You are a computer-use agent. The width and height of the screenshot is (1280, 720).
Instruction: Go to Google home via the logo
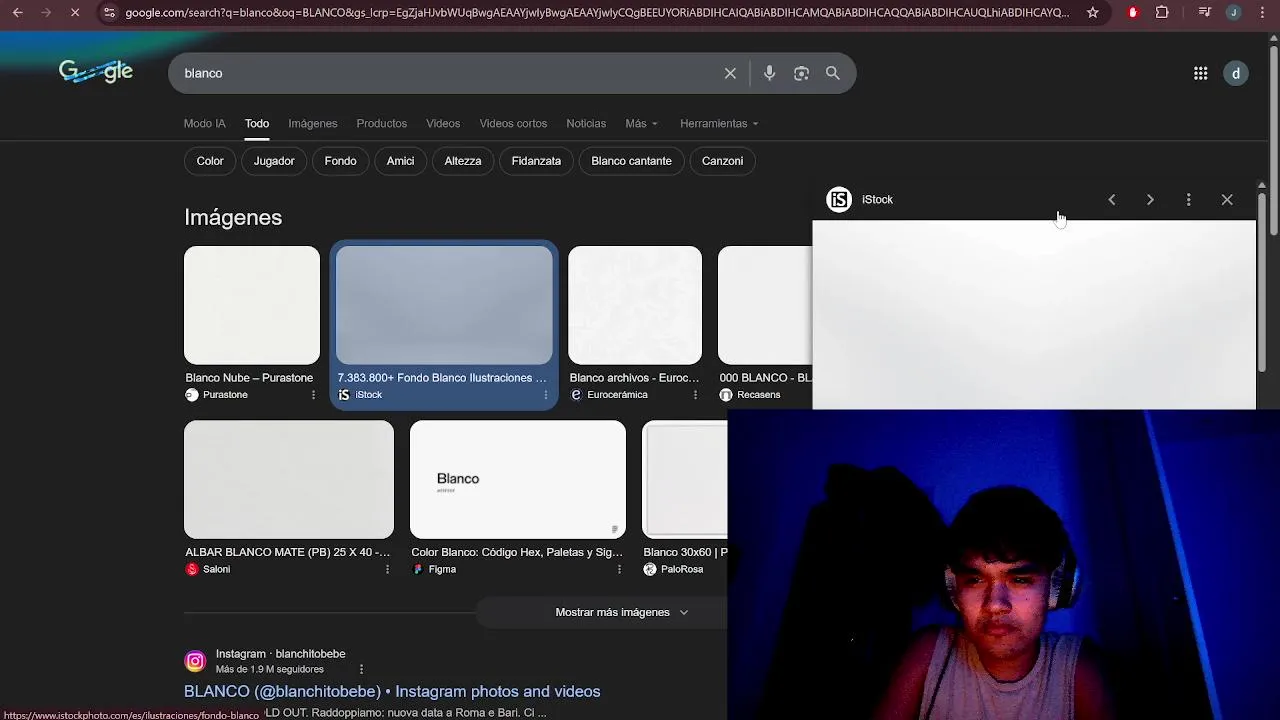(x=96, y=72)
